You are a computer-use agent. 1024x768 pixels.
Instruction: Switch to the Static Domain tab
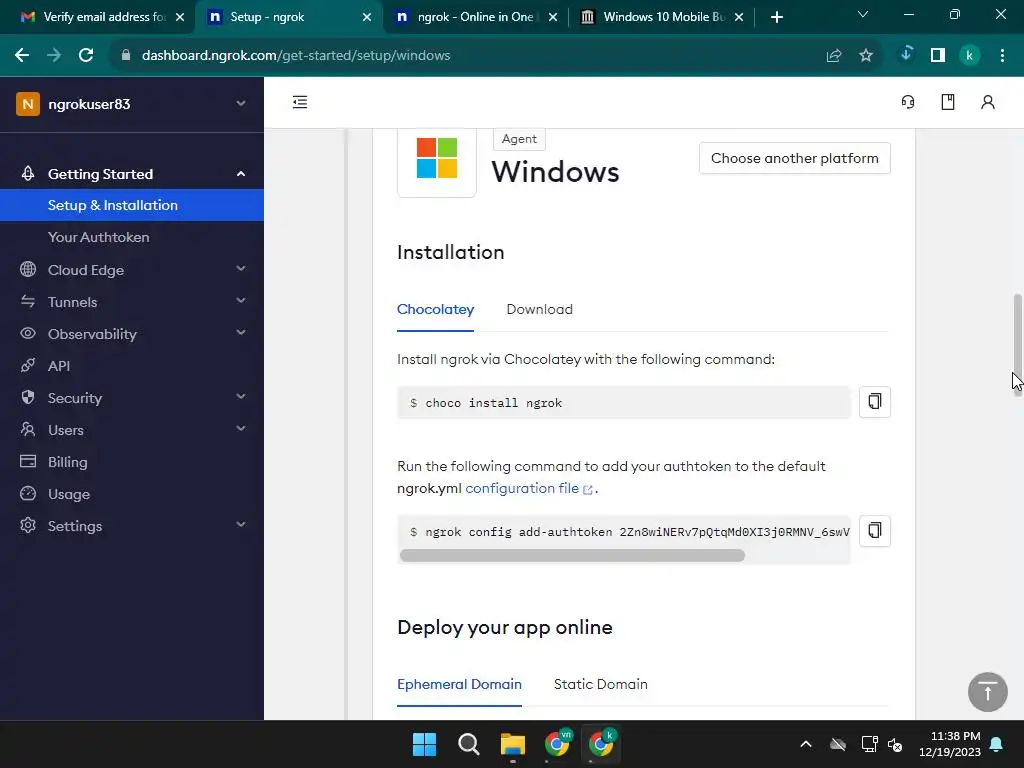click(x=601, y=684)
